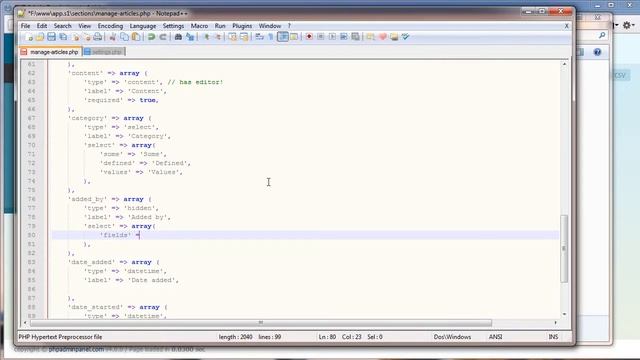The height and width of the screenshot is (360, 640).
Task: Paste from clipboard via toolbar icon
Action: click(x=136, y=37)
